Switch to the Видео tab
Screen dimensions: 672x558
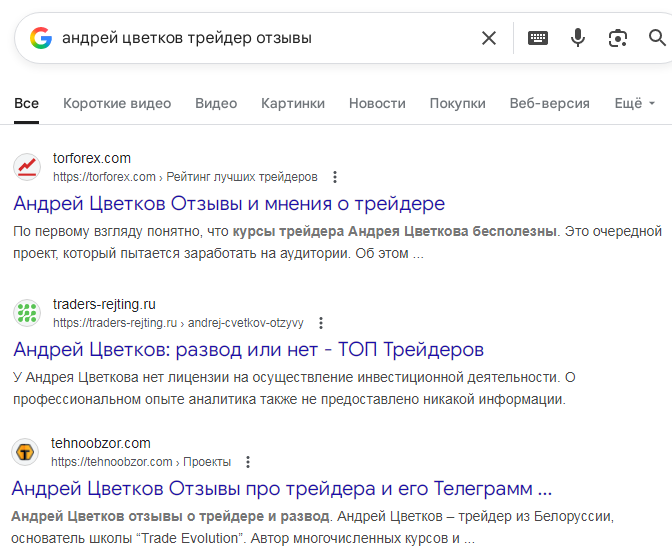pyautogui.click(x=216, y=103)
